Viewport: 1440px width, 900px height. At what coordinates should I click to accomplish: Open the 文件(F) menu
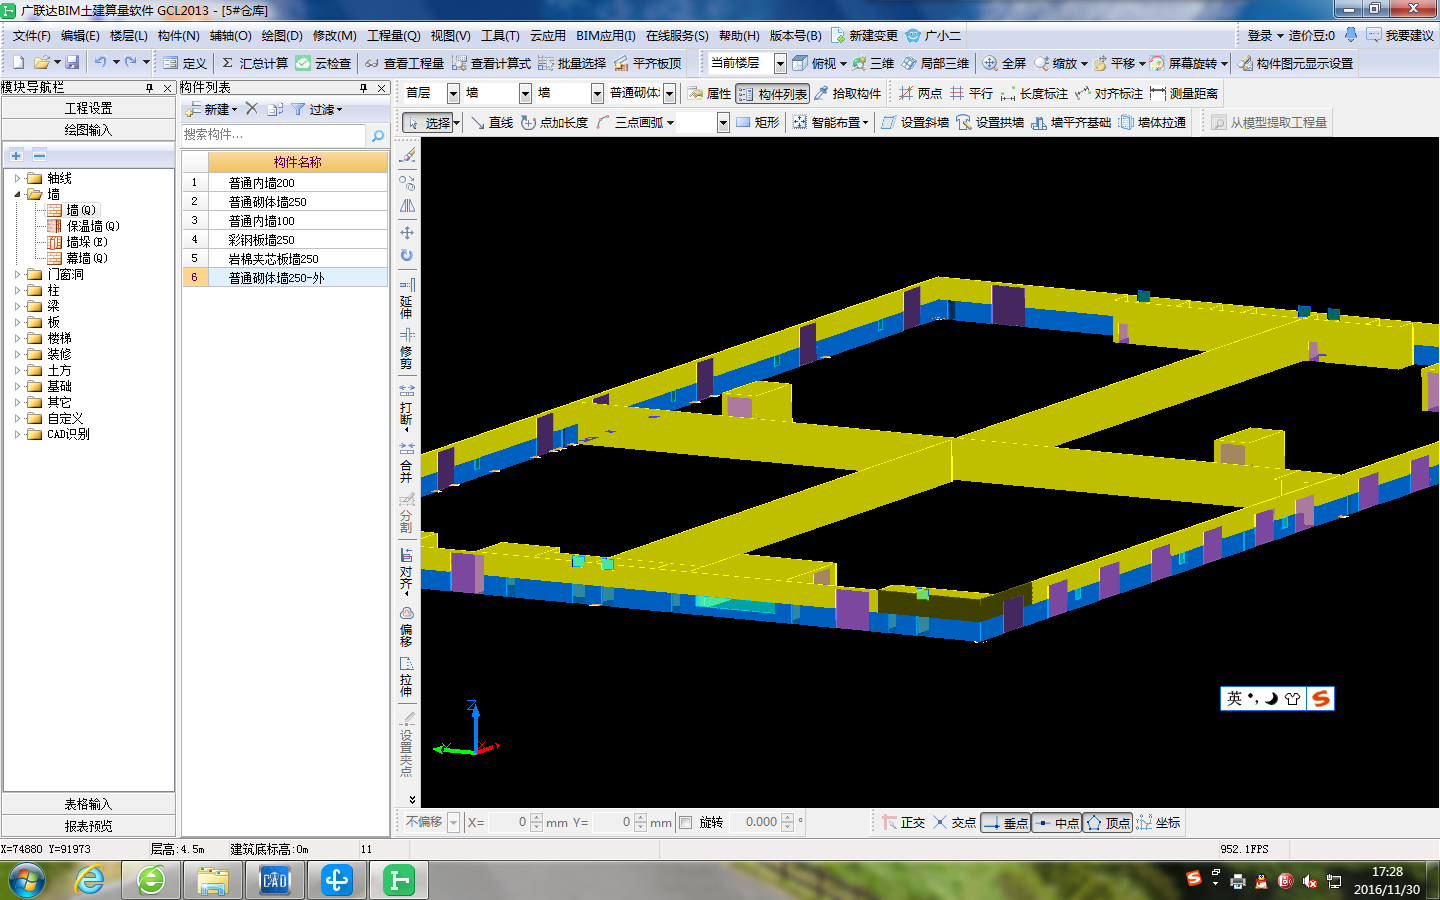[31, 35]
